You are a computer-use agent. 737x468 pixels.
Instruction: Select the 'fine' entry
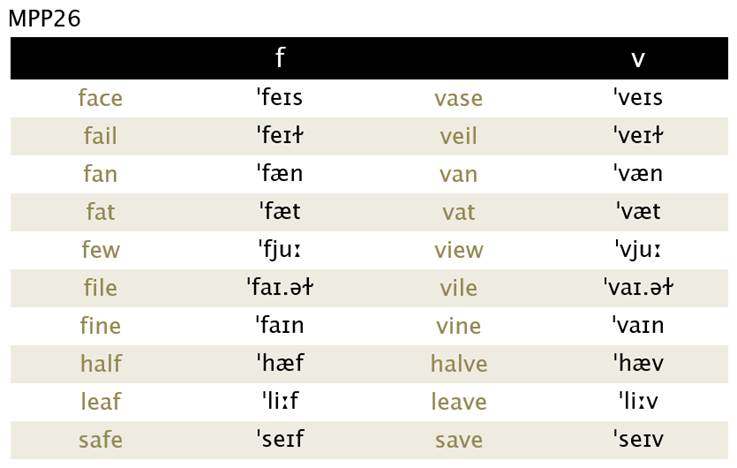tap(100, 326)
